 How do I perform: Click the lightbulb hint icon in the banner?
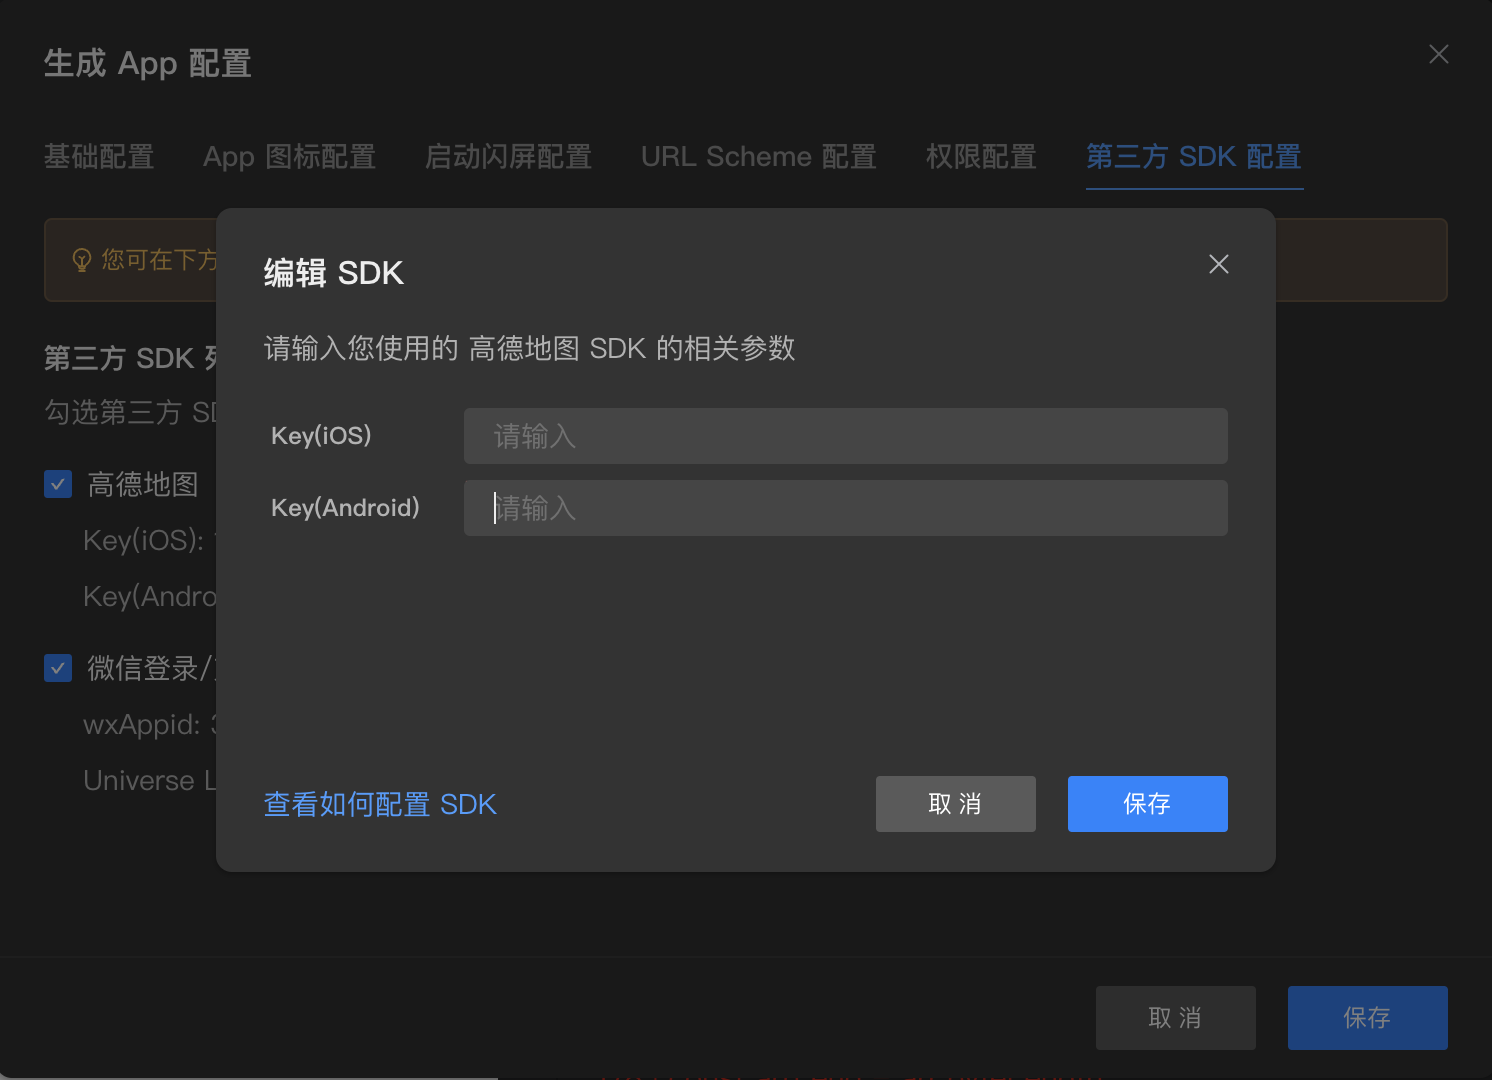pos(82,260)
